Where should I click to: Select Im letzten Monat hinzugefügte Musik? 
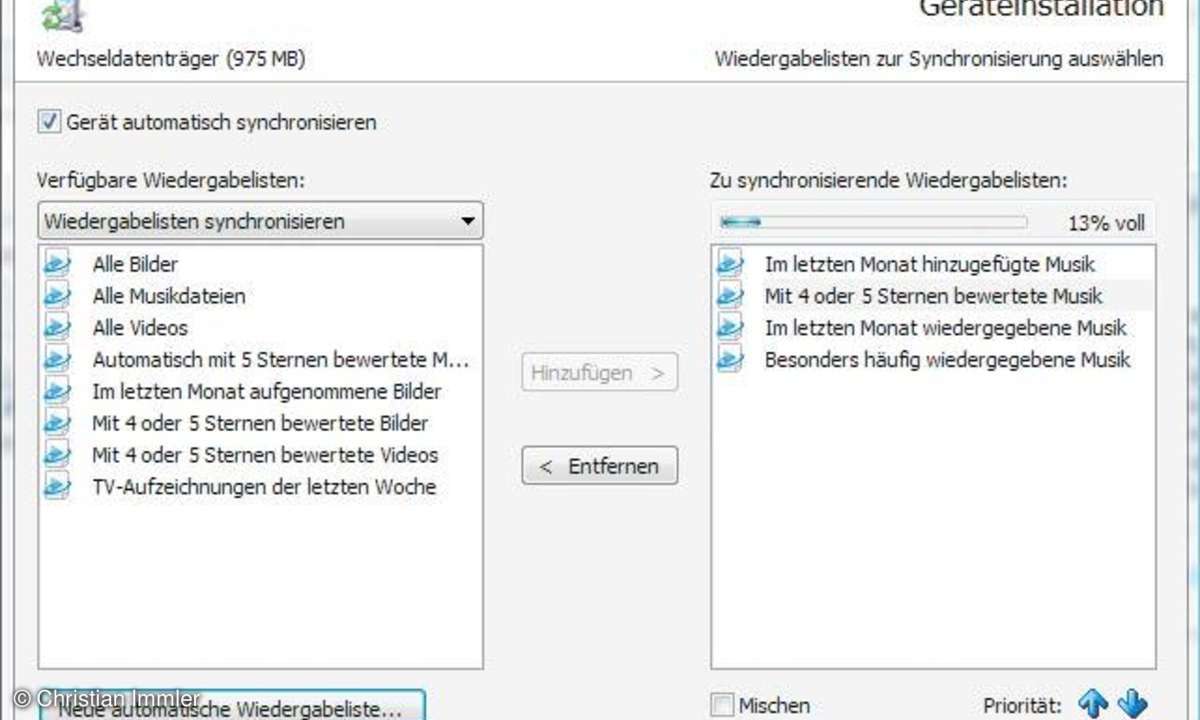point(929,264)
